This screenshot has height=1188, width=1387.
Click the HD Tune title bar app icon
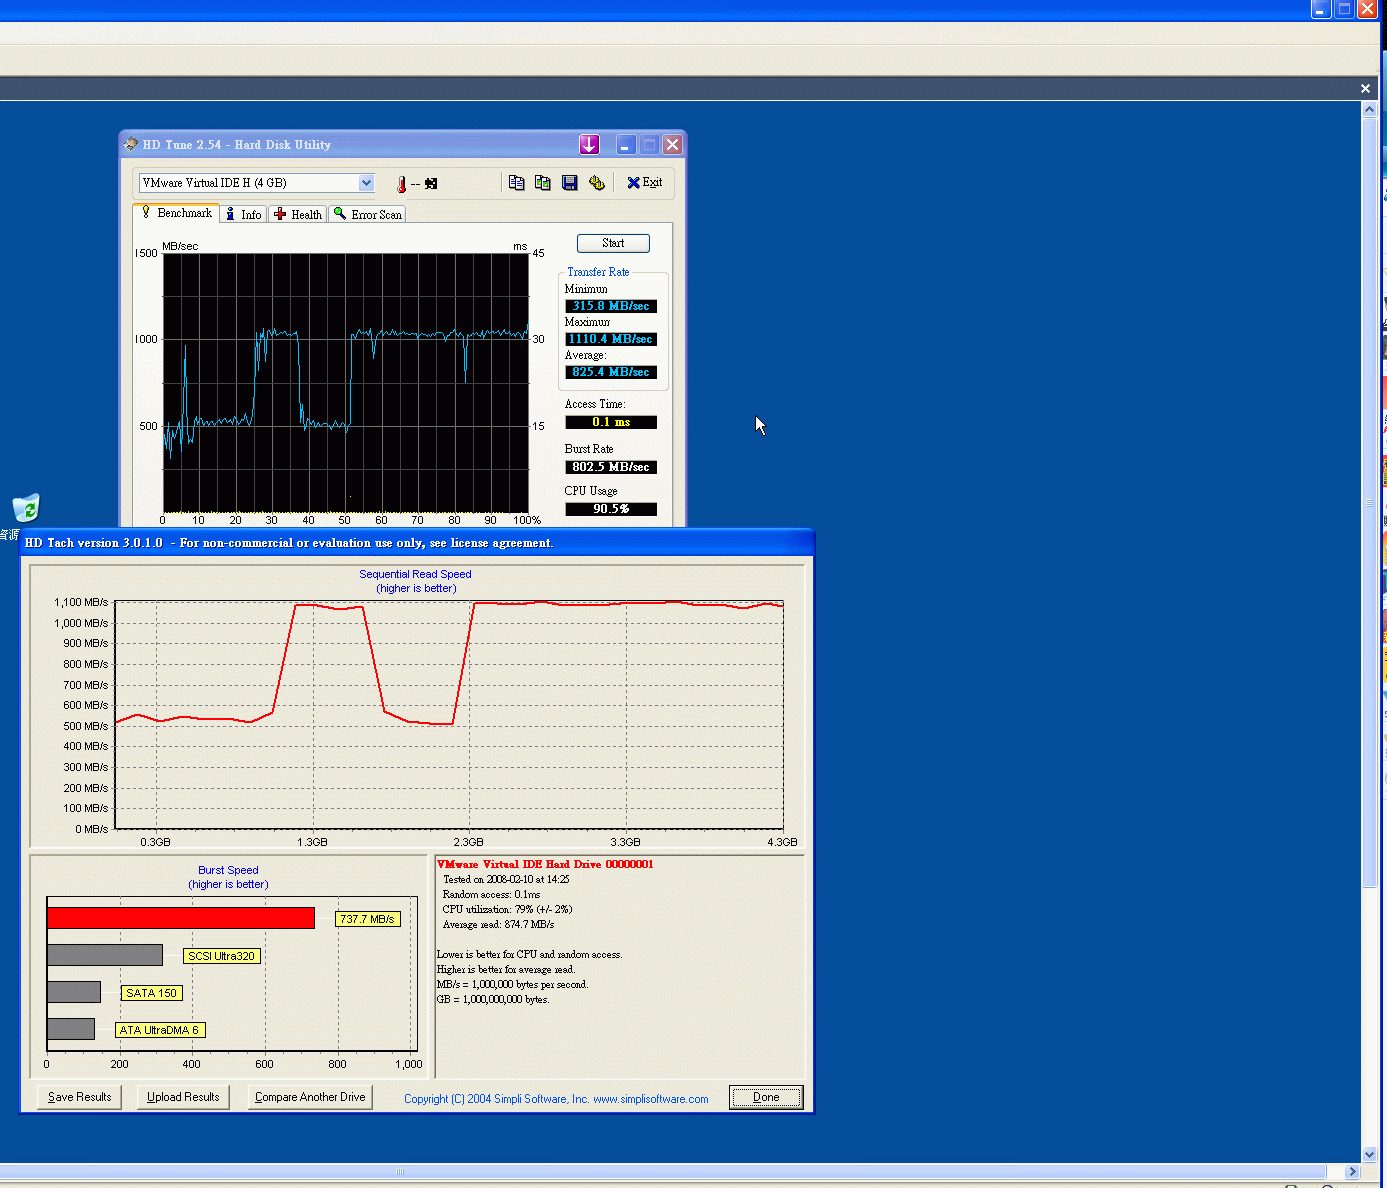[131, 144]
